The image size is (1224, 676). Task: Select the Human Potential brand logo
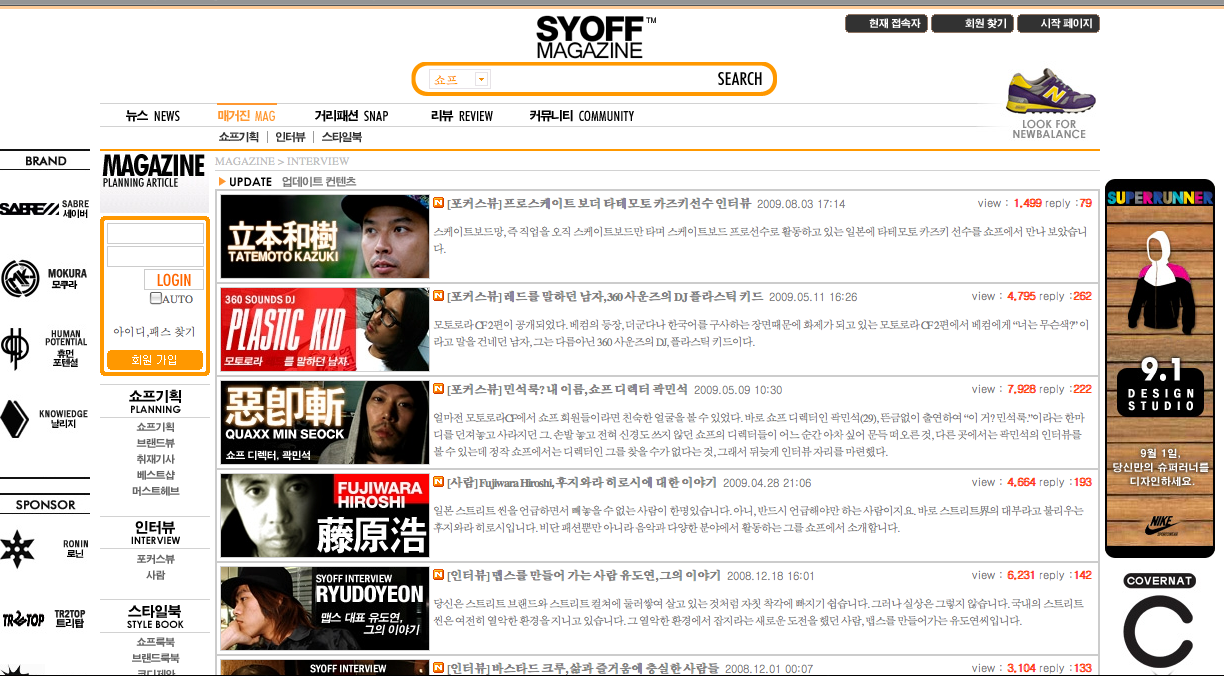click(44, 349)
